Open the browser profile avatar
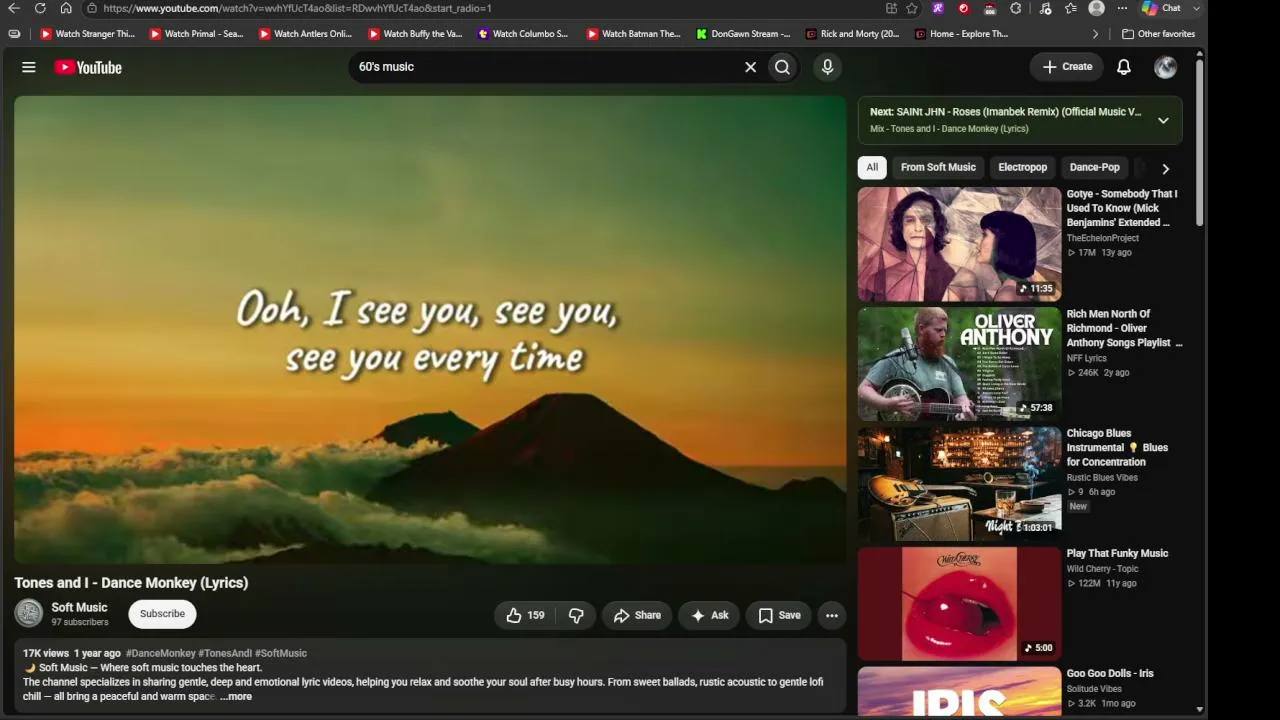The height and width of the screenshot is (720, 1280). point(1097,8)
